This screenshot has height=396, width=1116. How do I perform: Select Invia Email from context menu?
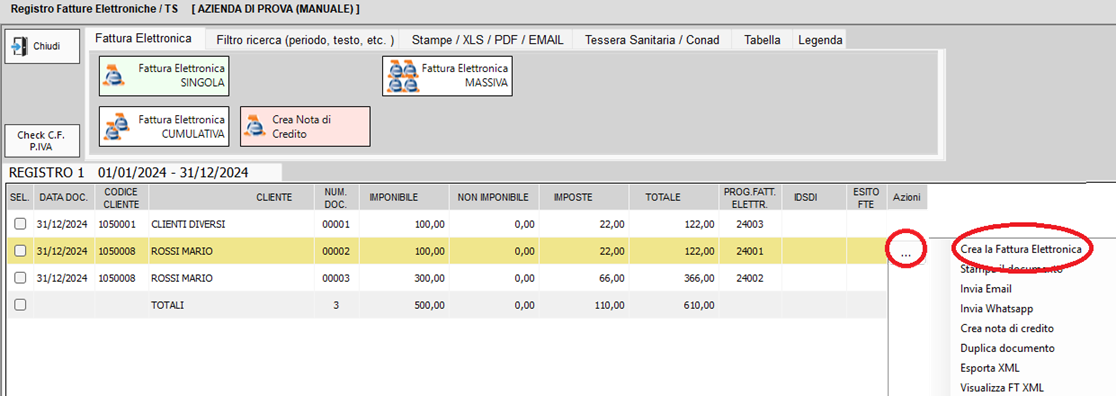(986, 289)
